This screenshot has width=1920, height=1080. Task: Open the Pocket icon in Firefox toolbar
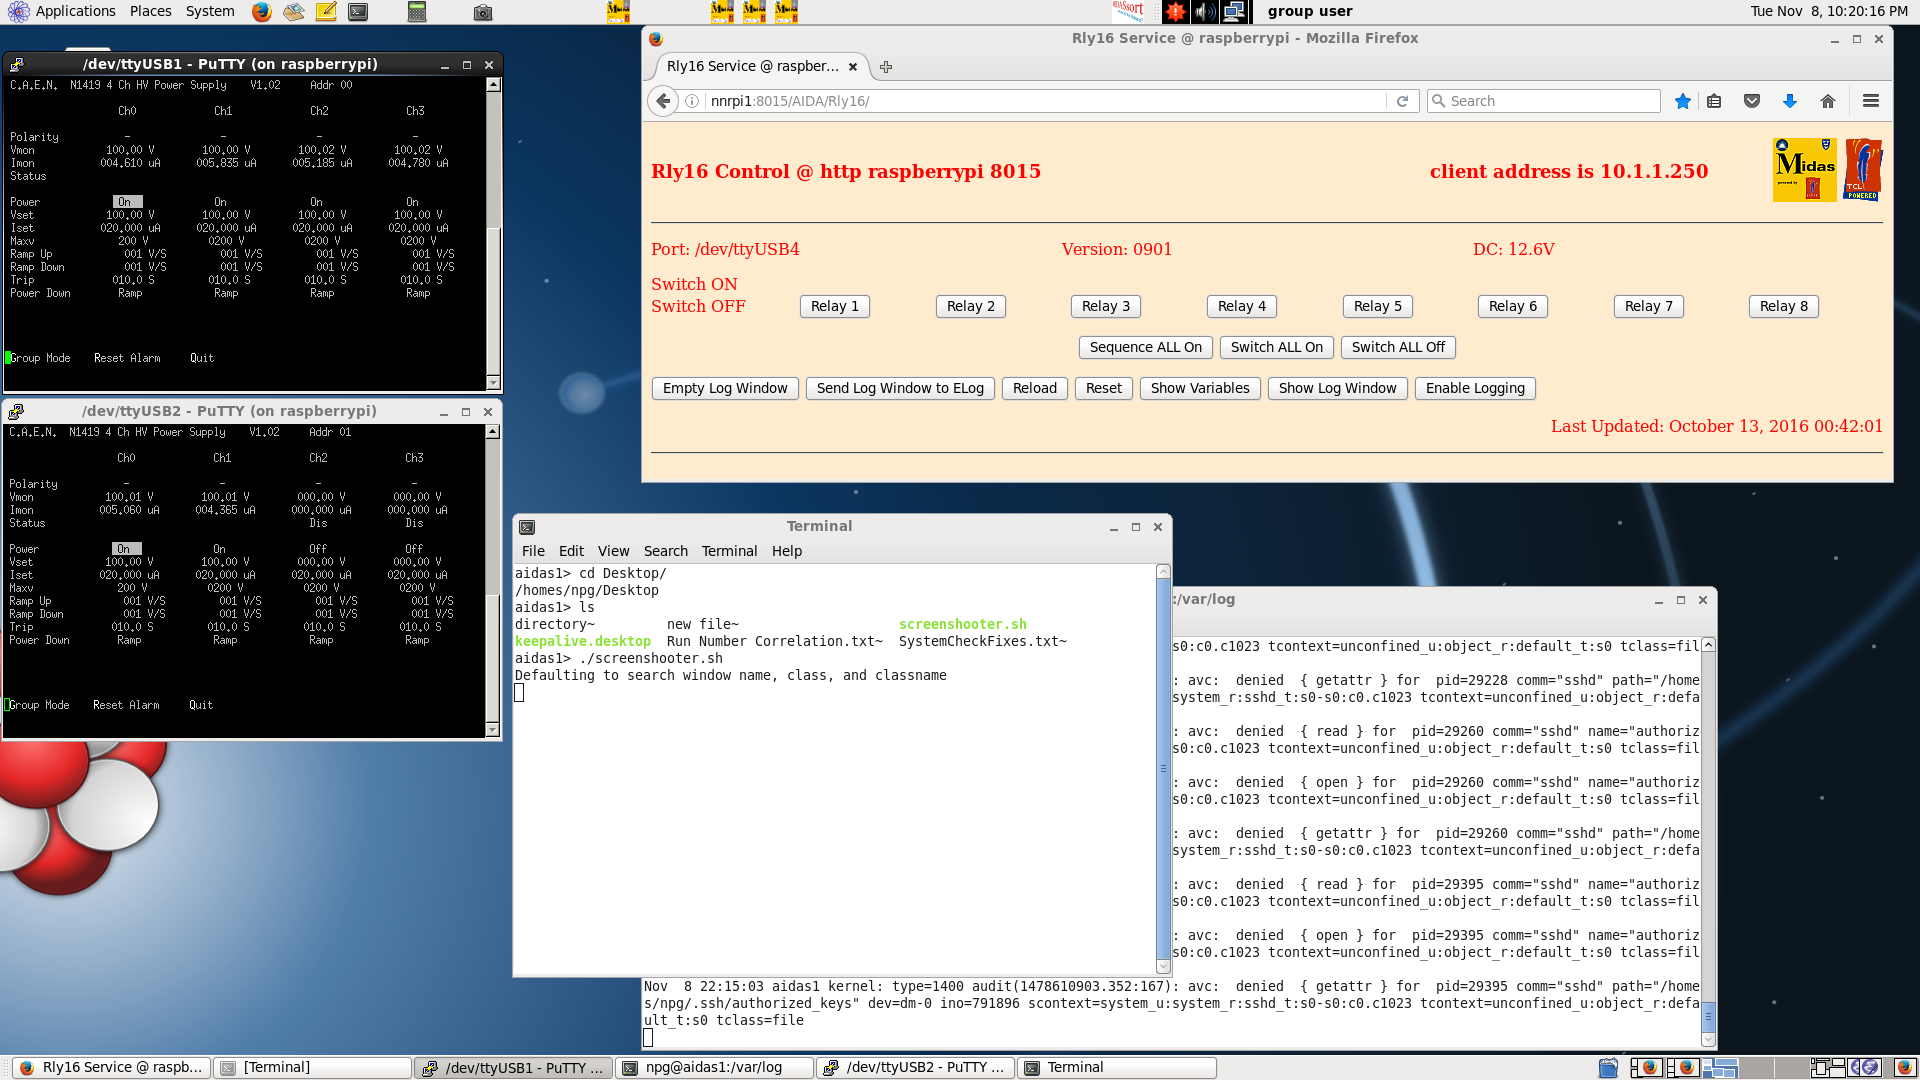1752,101
